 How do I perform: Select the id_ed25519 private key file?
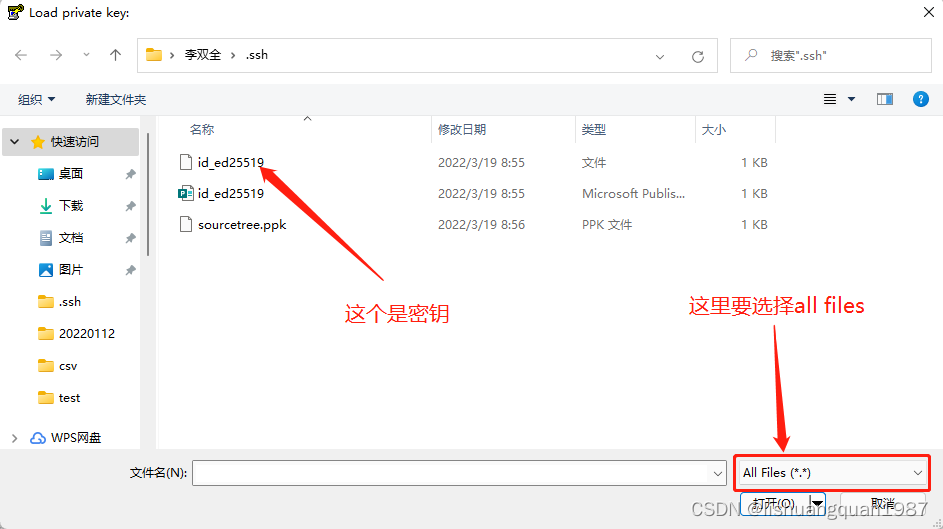coord(230,162)
